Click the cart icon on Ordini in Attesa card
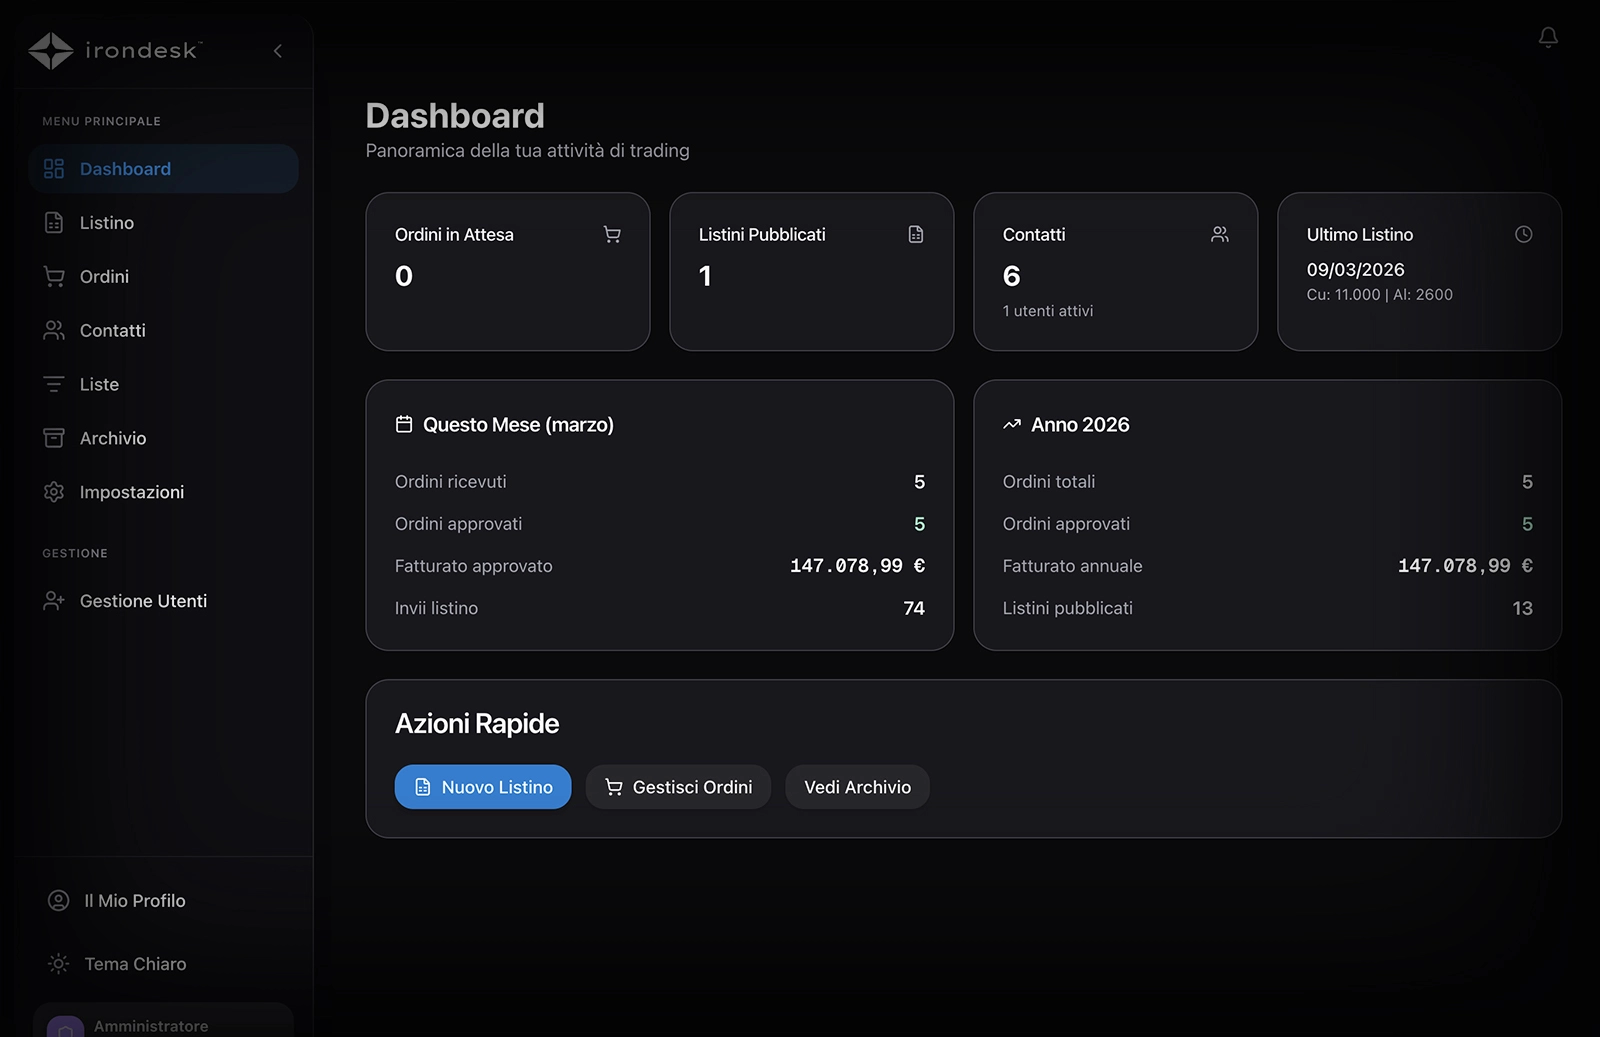The height and width of the screenshot is (1037, 1600). coord(612,234)
